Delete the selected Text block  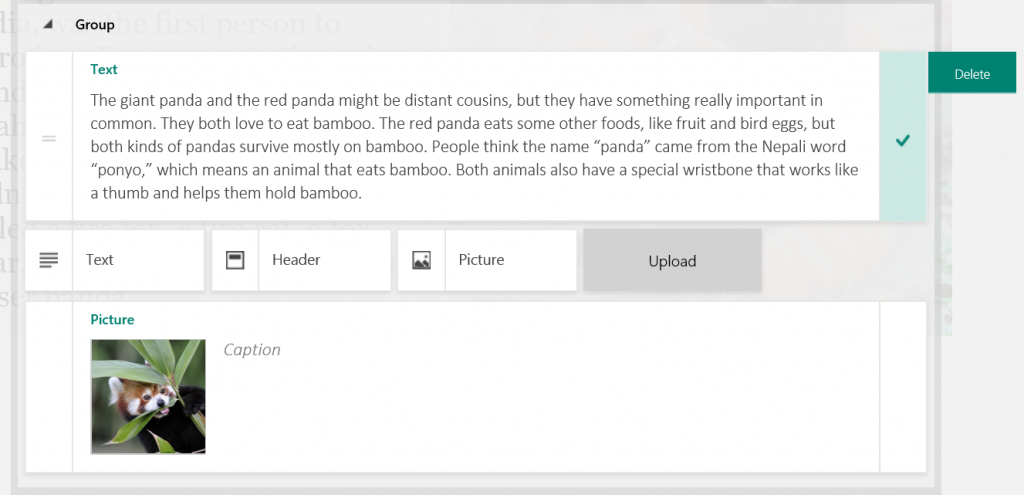(x=971, y=74)
